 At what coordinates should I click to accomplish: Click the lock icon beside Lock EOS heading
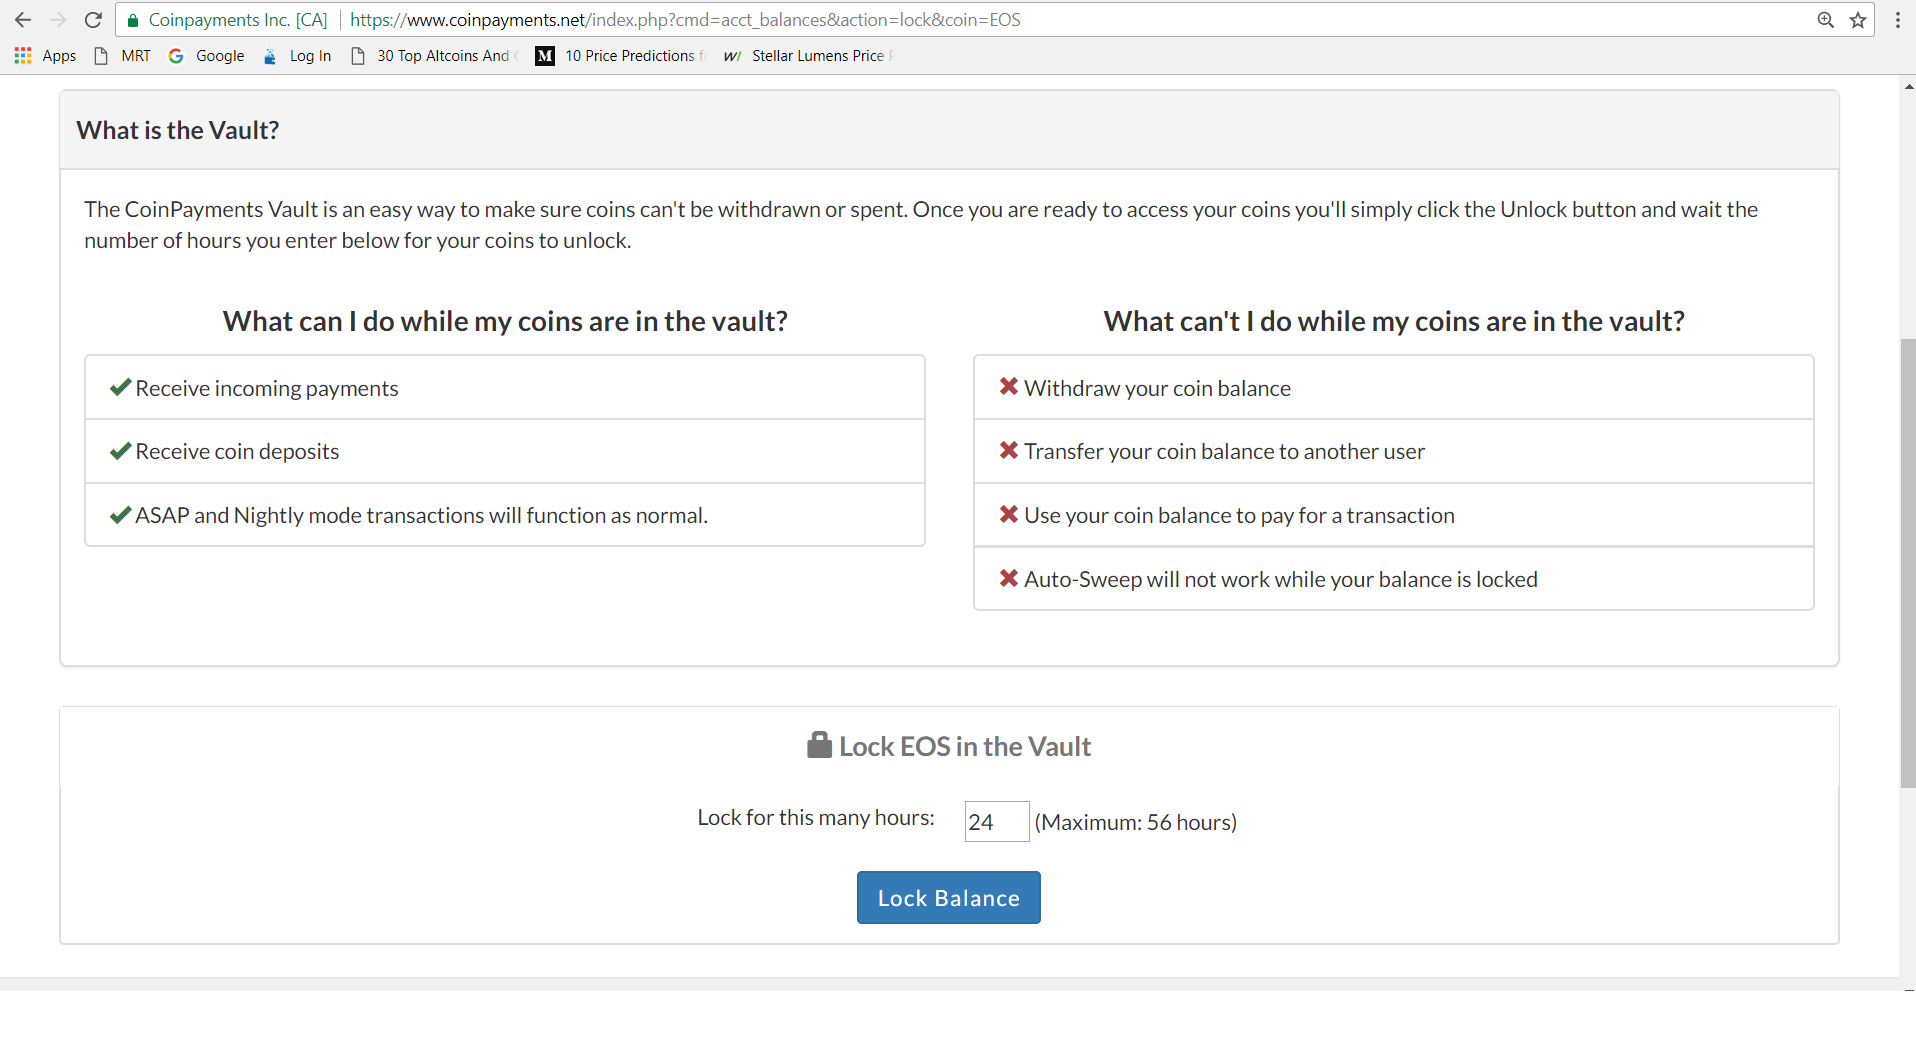[x=819, y=745]
